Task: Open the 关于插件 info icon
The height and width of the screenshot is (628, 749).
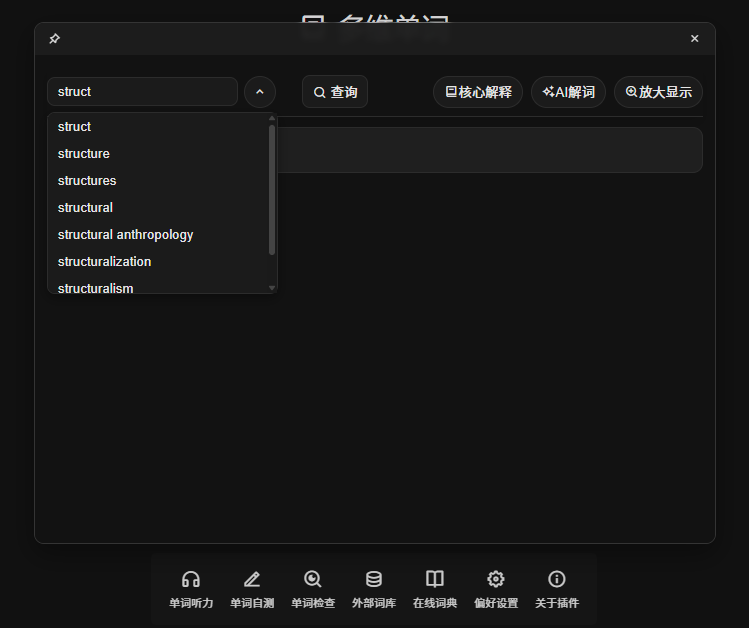Action: (557, 580)
